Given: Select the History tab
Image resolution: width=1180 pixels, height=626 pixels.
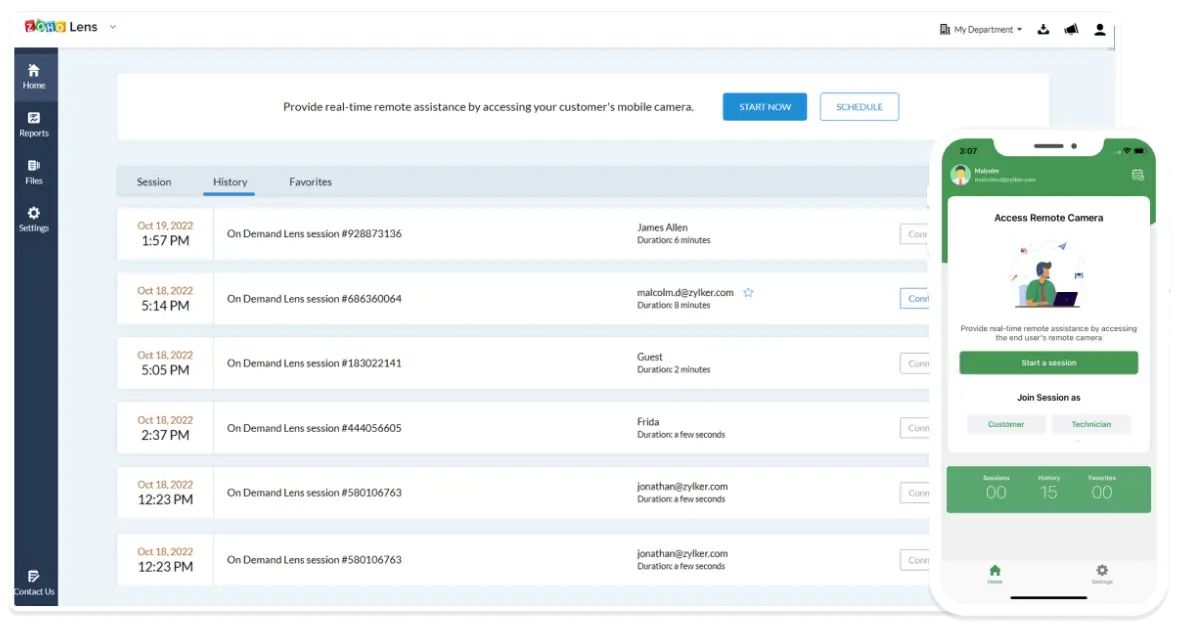Looking at the screenshot, I should (230, 182).
